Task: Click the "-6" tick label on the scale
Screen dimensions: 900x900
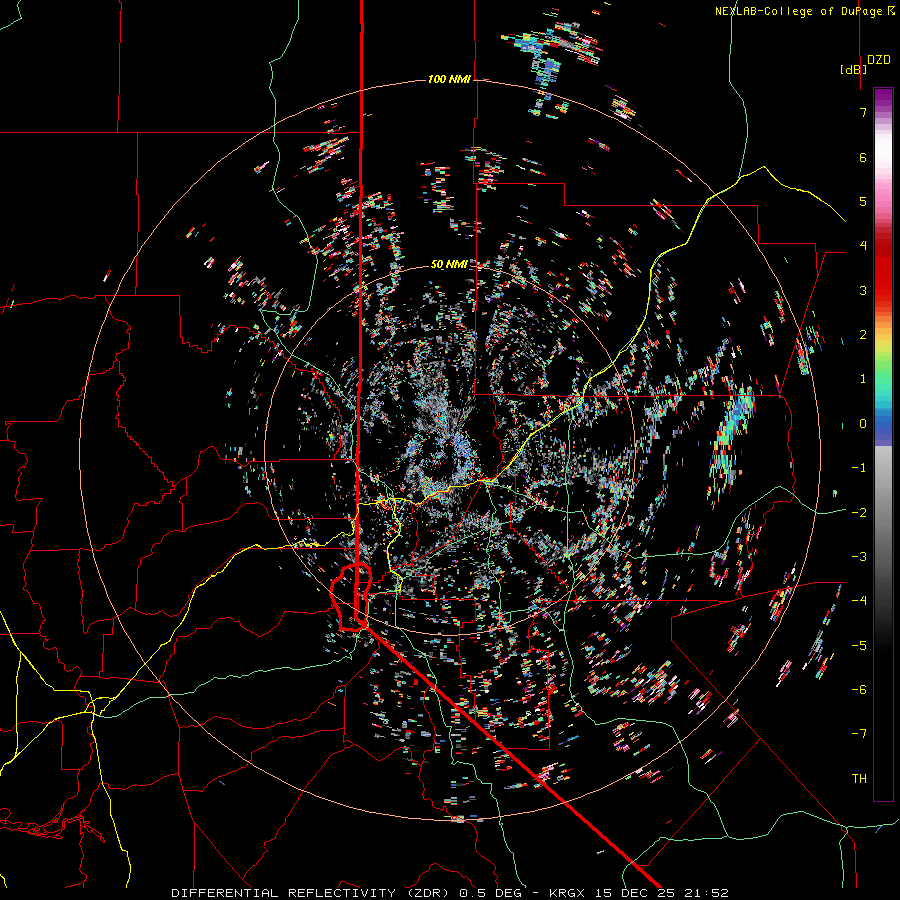Action: coord(859,689)
